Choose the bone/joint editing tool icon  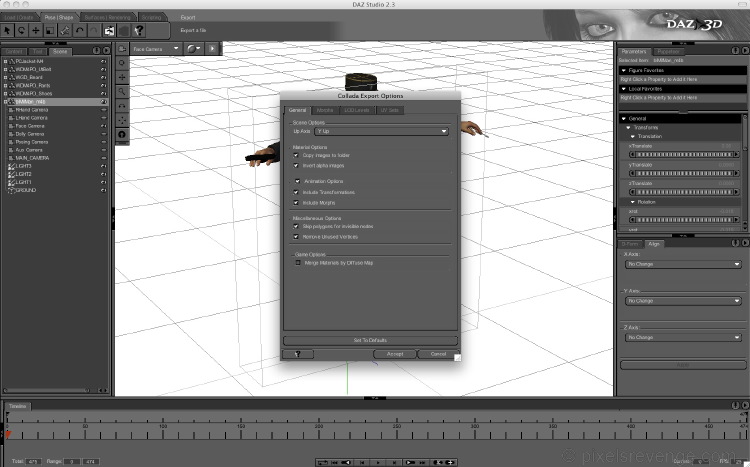click(x=65, y=31)
